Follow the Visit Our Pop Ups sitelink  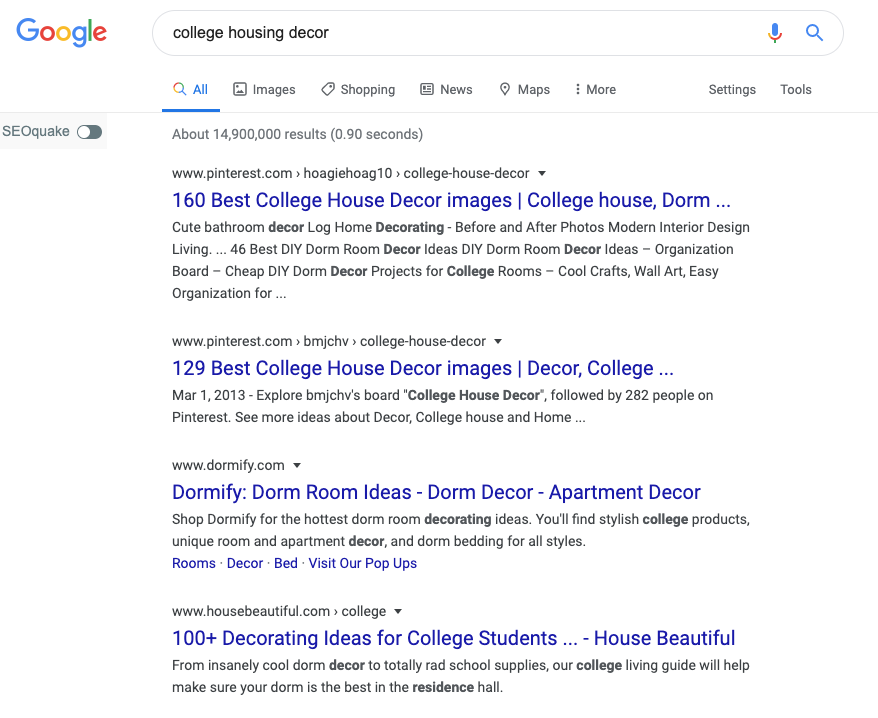(363, 563)
